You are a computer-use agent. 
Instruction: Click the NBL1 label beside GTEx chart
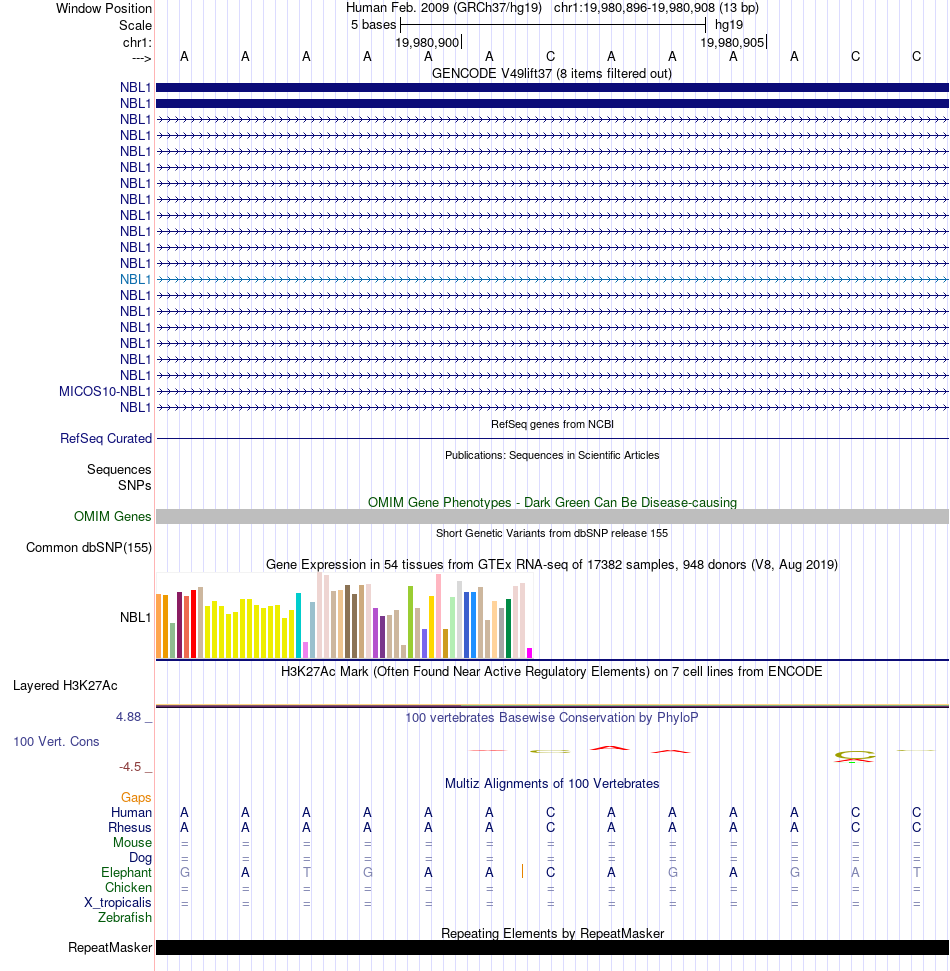pos(136,617)
